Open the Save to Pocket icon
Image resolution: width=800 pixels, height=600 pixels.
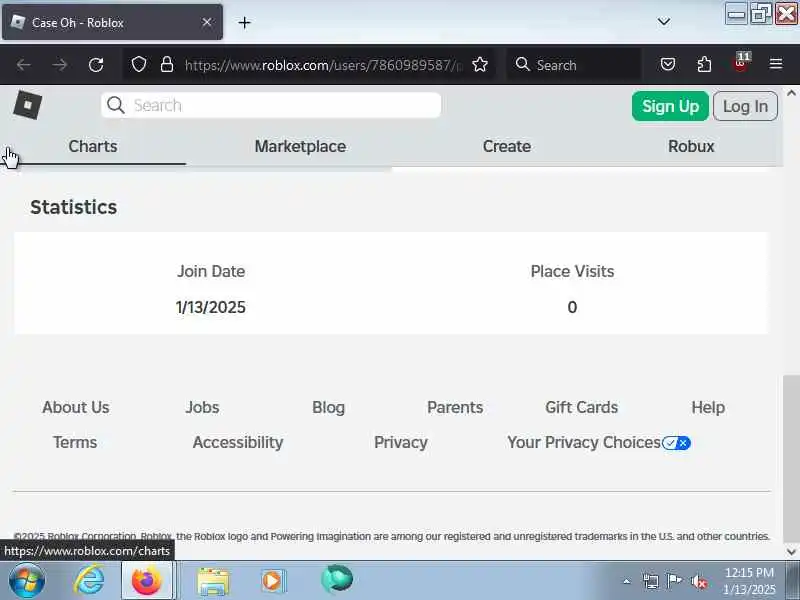pyautogui.click(x=668, y=64)
